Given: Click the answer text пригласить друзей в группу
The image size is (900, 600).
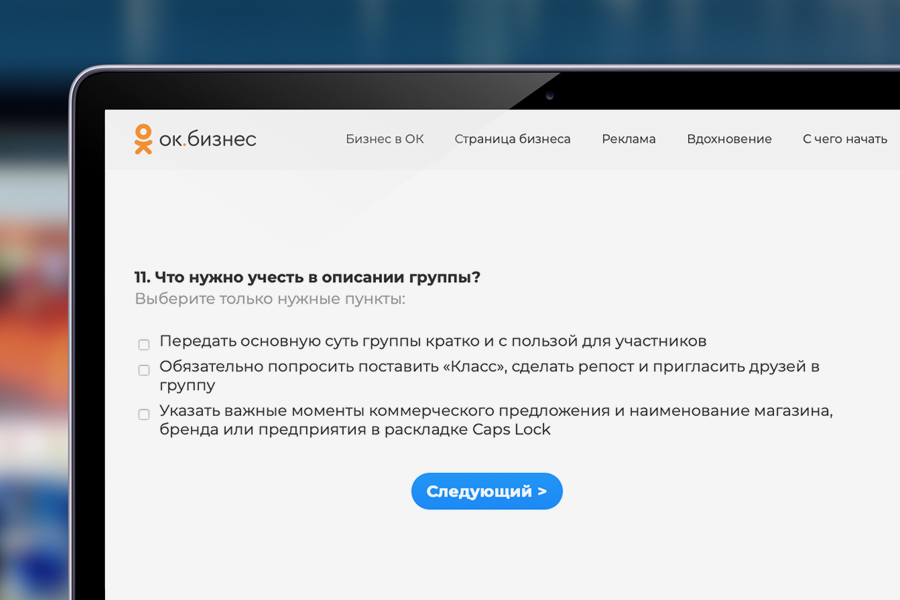Looking at the screenshot, I should pos(489,376).
